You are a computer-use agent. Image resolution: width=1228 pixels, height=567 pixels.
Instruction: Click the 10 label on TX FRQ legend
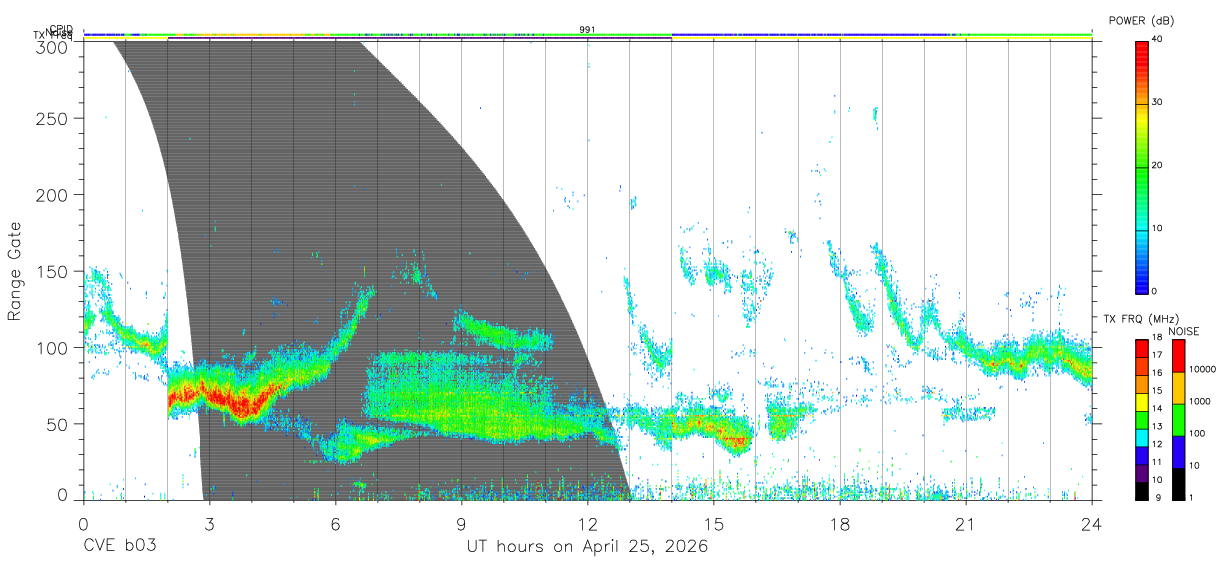point(1157,480)
